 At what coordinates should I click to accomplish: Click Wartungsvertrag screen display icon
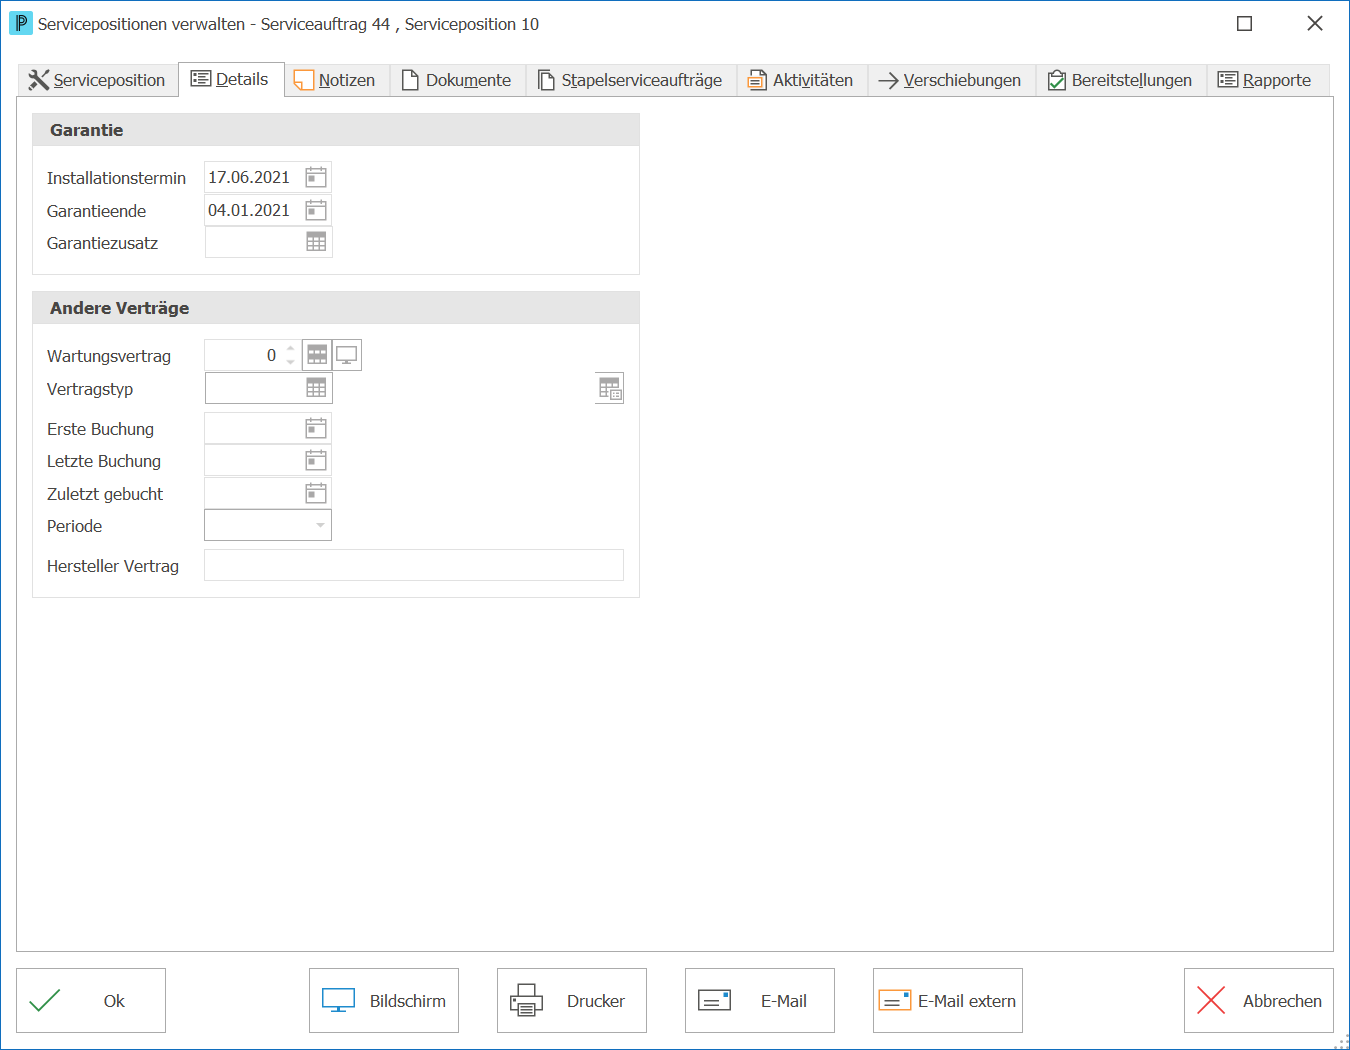pyautogui.click(x=347, y=355)
